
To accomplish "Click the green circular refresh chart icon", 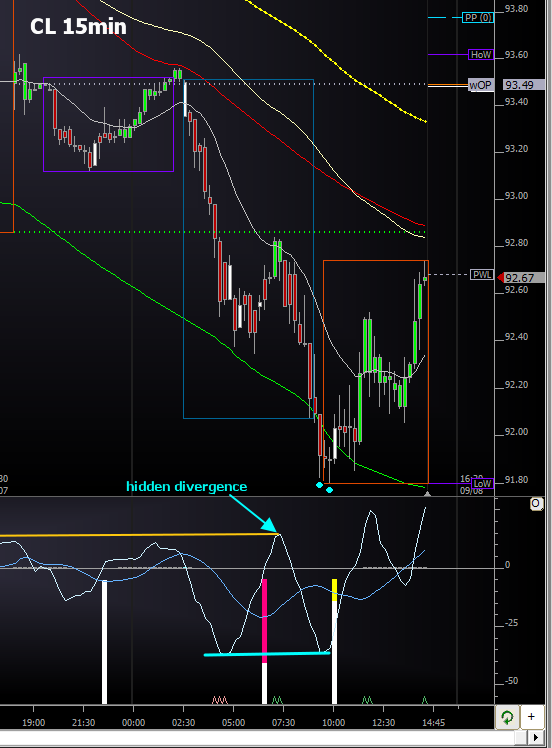I will pos(507,717).
